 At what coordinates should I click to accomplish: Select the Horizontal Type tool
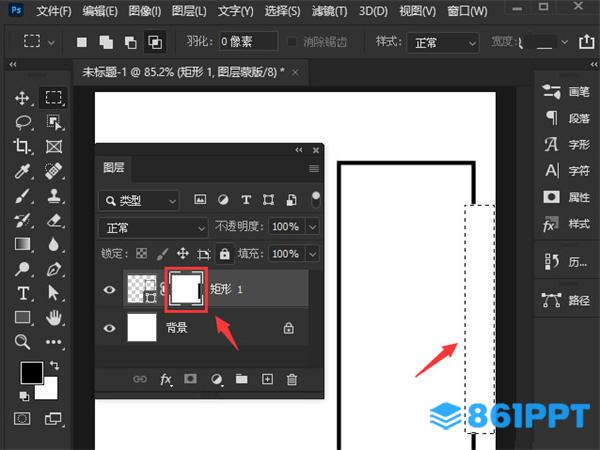[x=23, y=293]
